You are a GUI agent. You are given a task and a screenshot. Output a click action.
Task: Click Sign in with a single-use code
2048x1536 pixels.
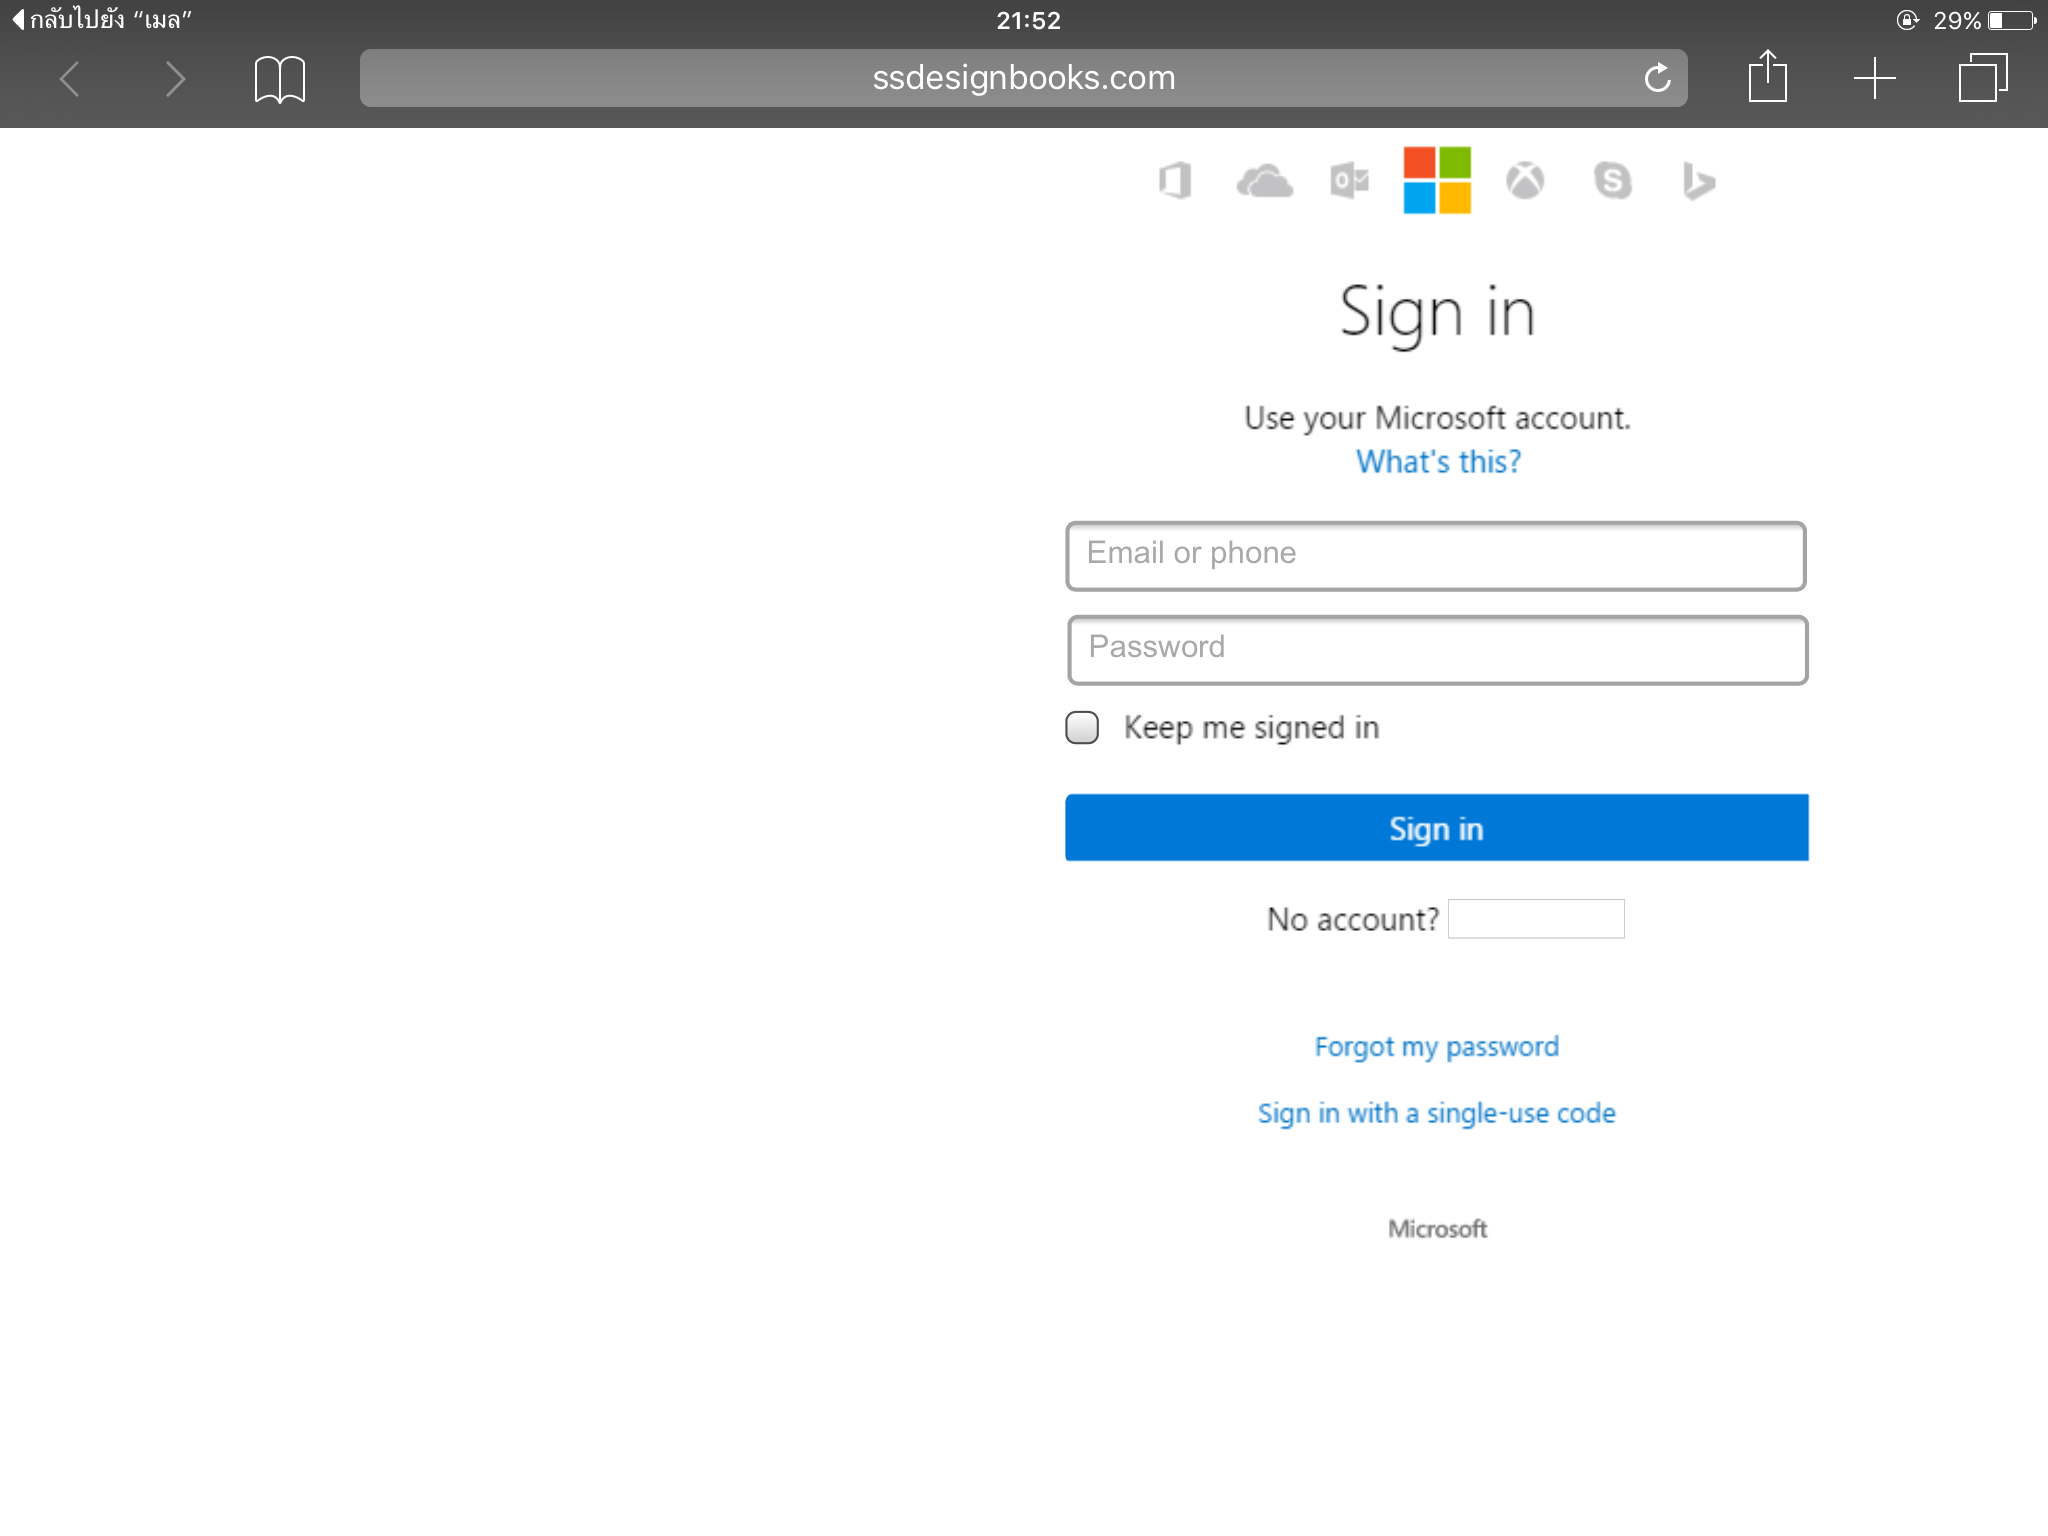click(x=1437, y=1114)
